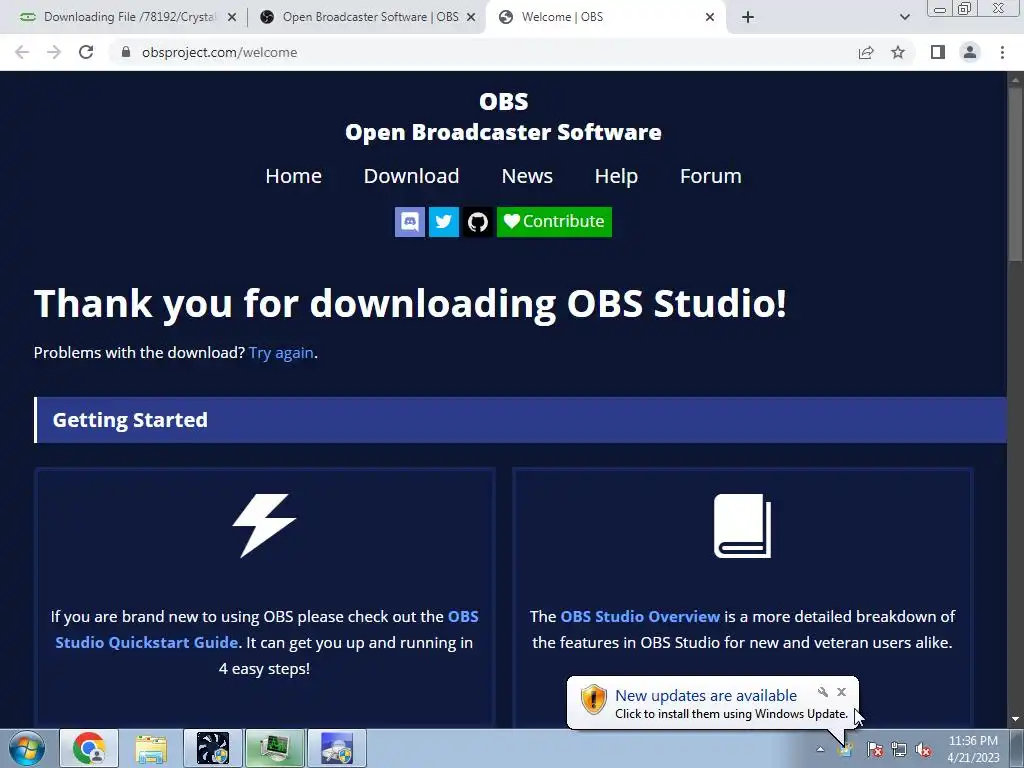
Task: Click the scrollbar down arrow
Action: pyautogui.click(x=1016, y=720)
